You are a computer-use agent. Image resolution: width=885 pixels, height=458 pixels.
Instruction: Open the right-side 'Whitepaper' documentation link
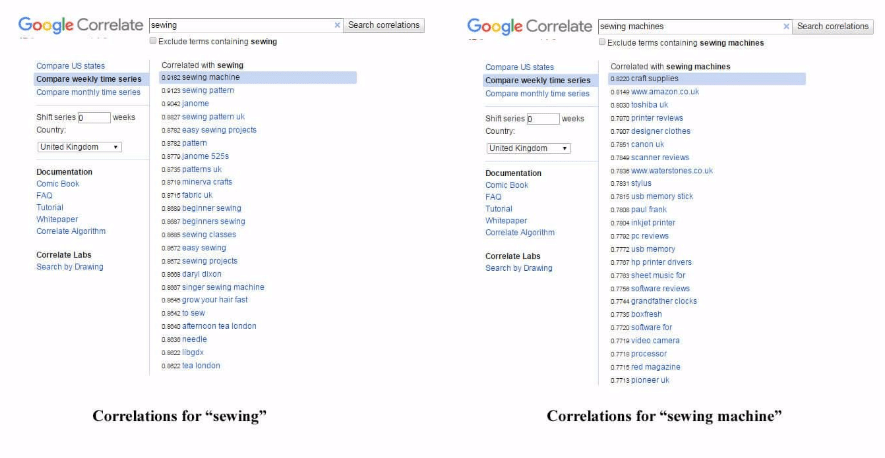(506, 220)
